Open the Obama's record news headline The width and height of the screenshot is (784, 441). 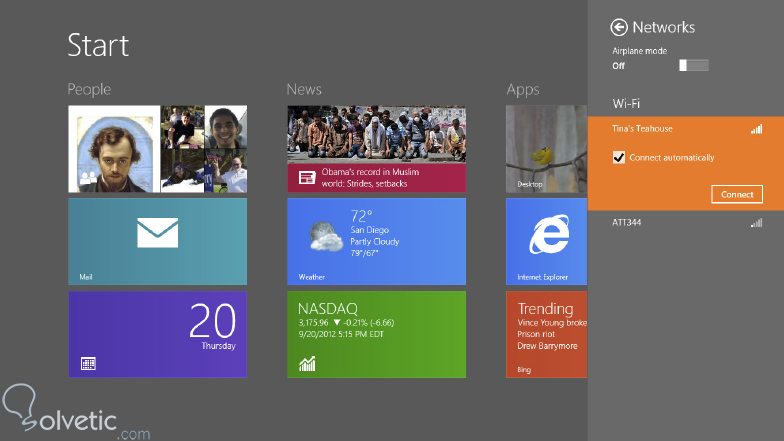370,178
